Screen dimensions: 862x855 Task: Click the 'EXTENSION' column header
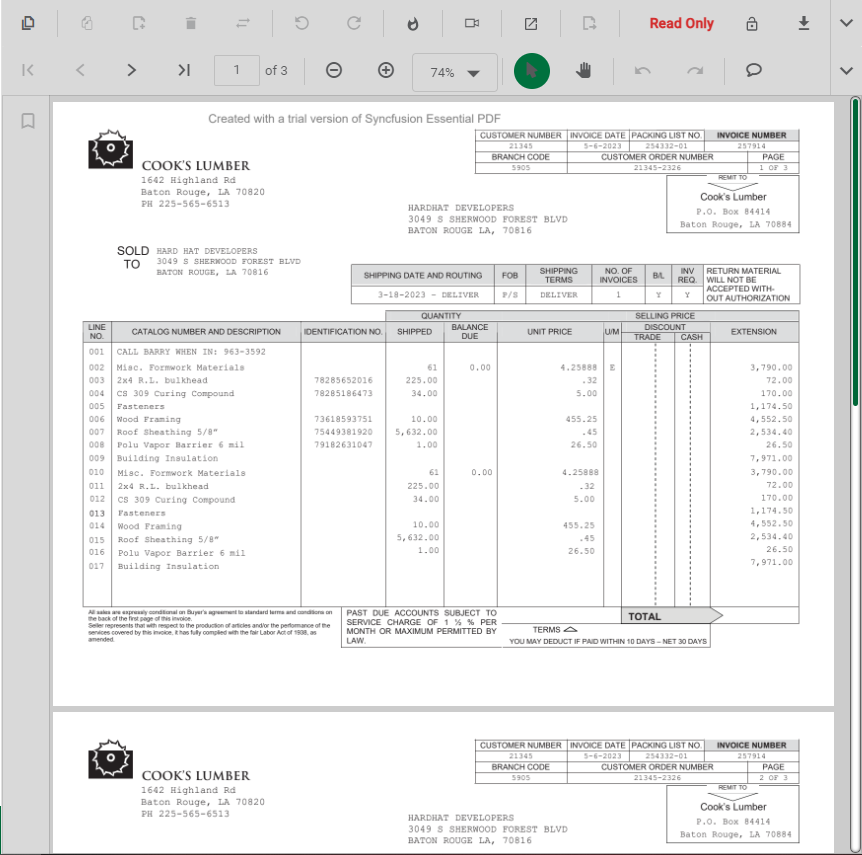[754, 332]
